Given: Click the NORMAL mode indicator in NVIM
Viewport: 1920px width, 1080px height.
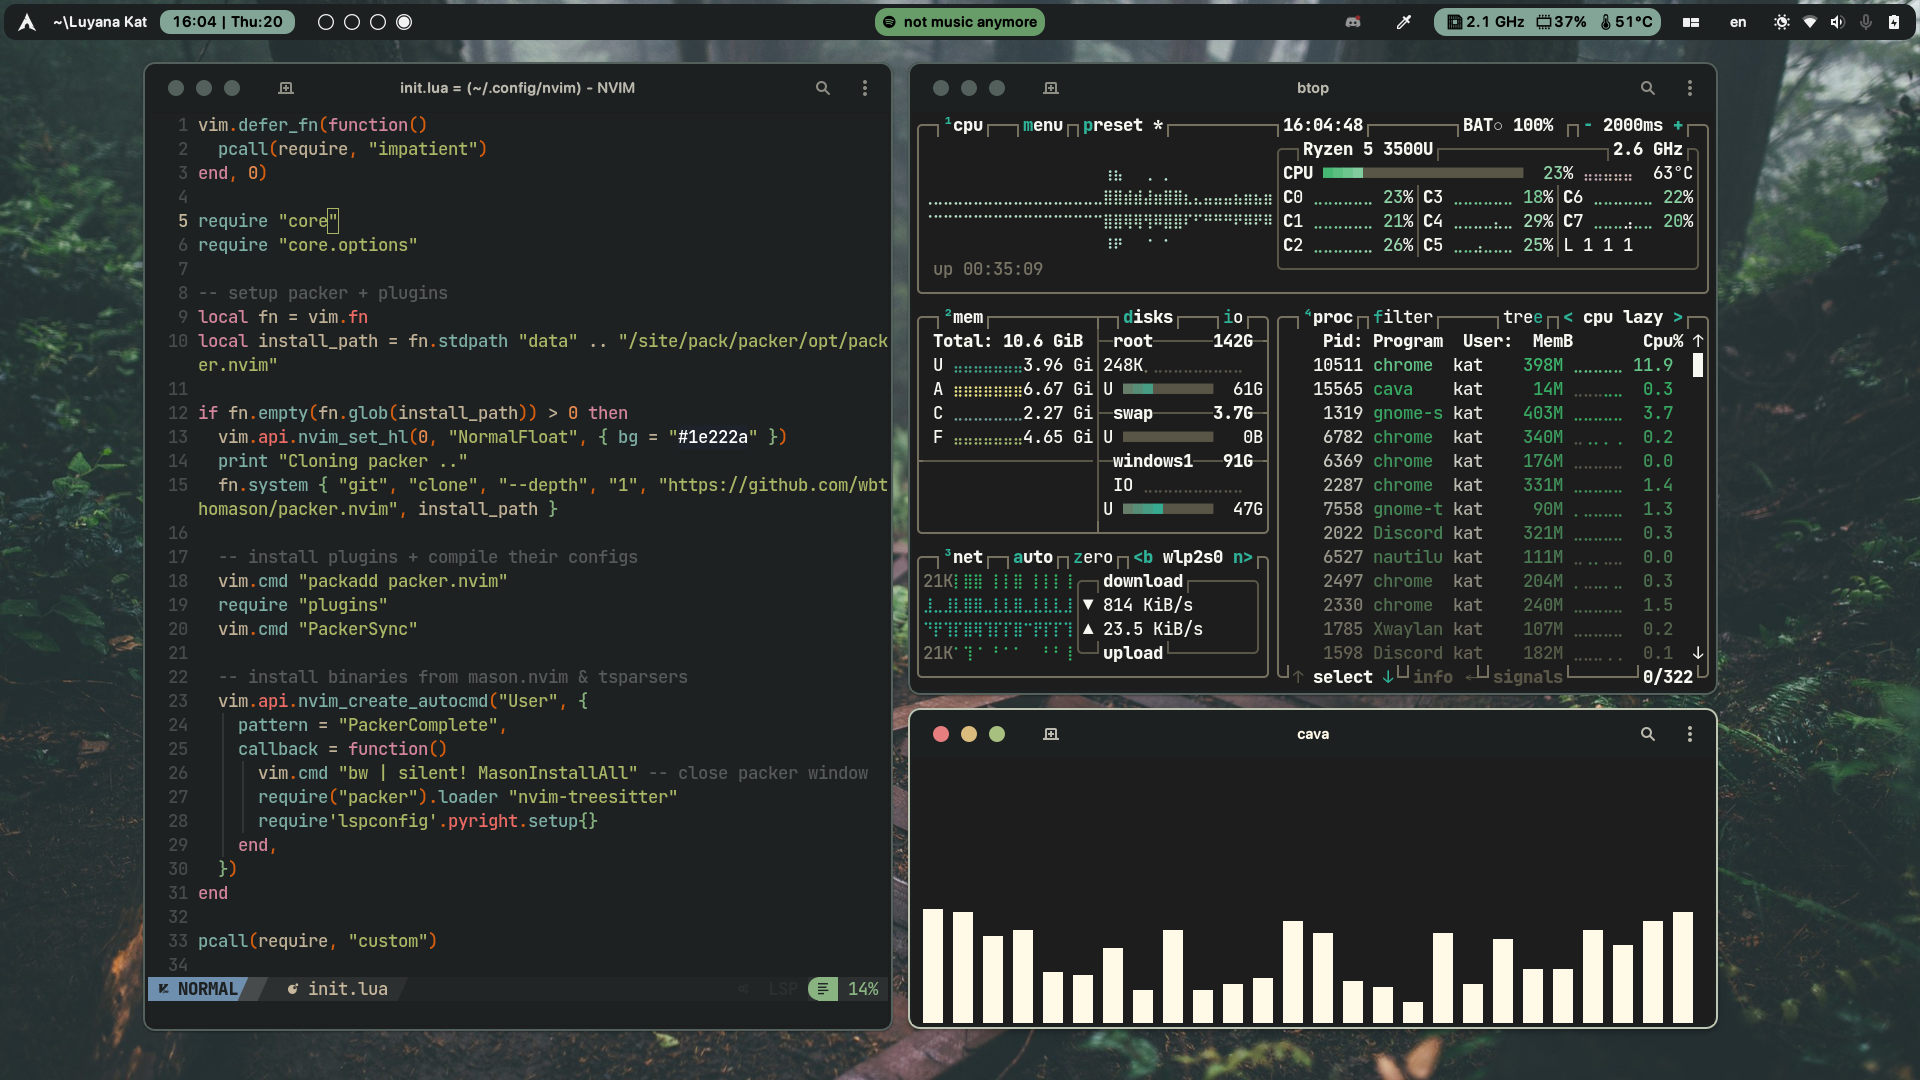Looking at the screenshot, I should pyautogui.click(x=198, y=989).
